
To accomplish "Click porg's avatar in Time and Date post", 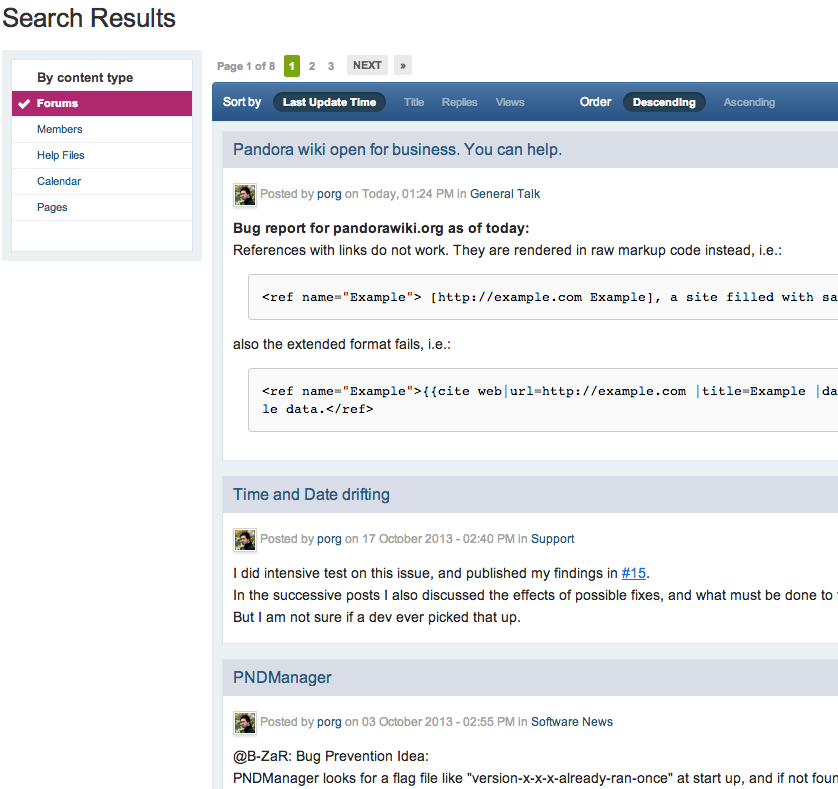I will pos(245,540).
